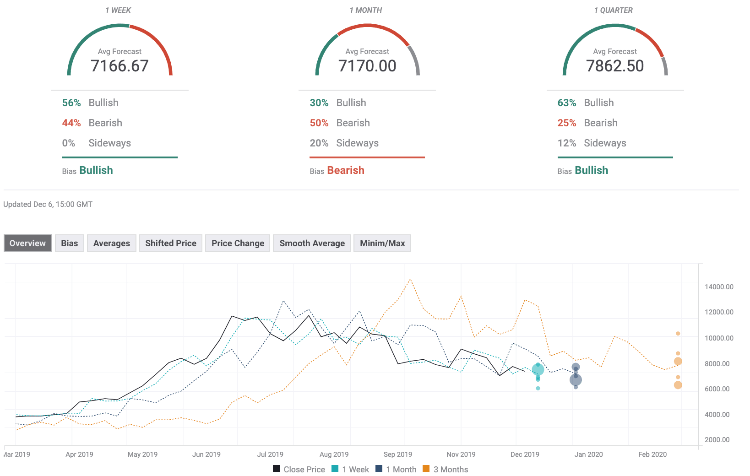Click the large teal 1 Week forecast bubble
Image resolution: width=750 pixels, height=476 pixels.
pyautogui.click(x=539, y=371)
